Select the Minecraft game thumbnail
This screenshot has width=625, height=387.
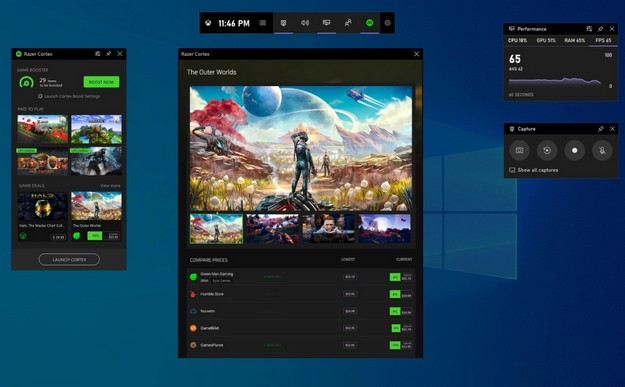[96, 129]
